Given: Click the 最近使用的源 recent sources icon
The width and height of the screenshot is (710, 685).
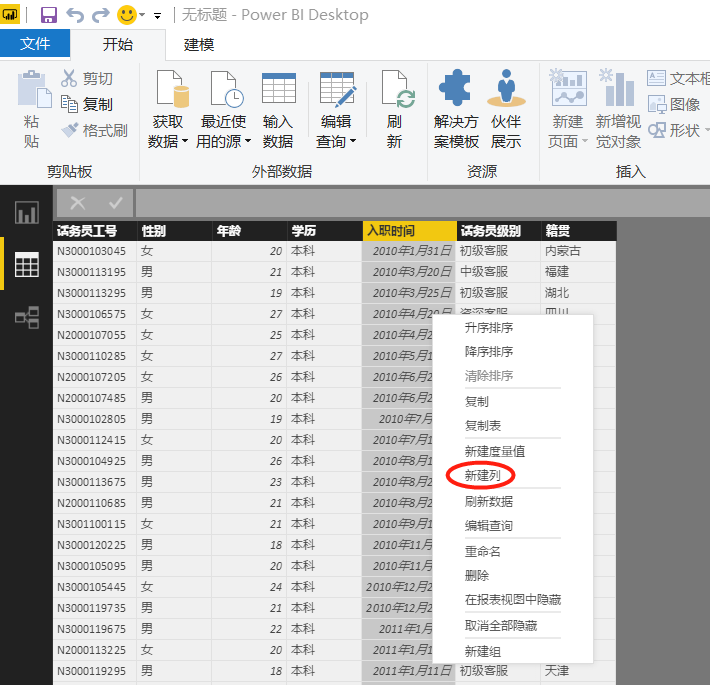Looking at the screenshot, I should pos(226,89).
